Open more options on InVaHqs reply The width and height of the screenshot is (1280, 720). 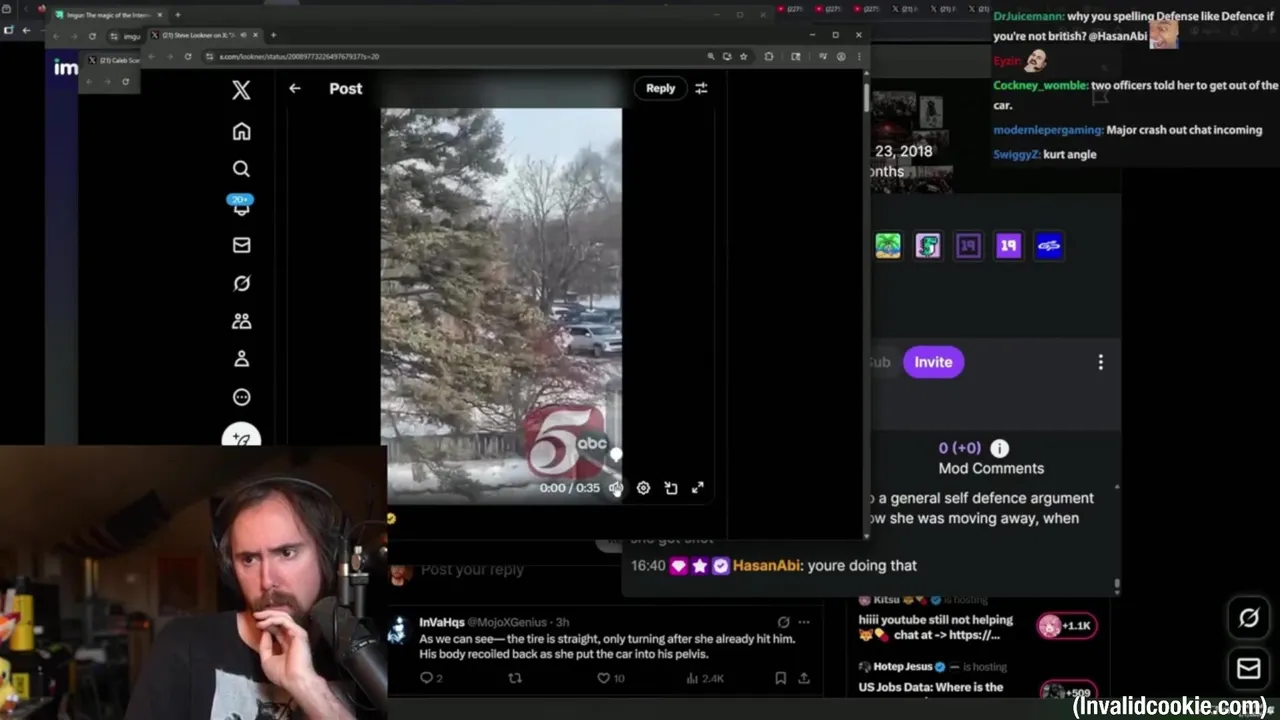coord(804,622)
